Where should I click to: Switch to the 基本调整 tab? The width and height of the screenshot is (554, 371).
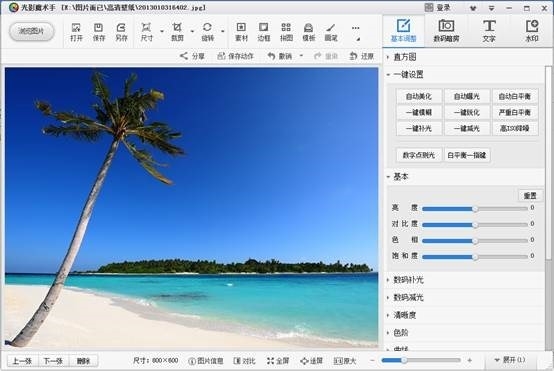[403, 30]
